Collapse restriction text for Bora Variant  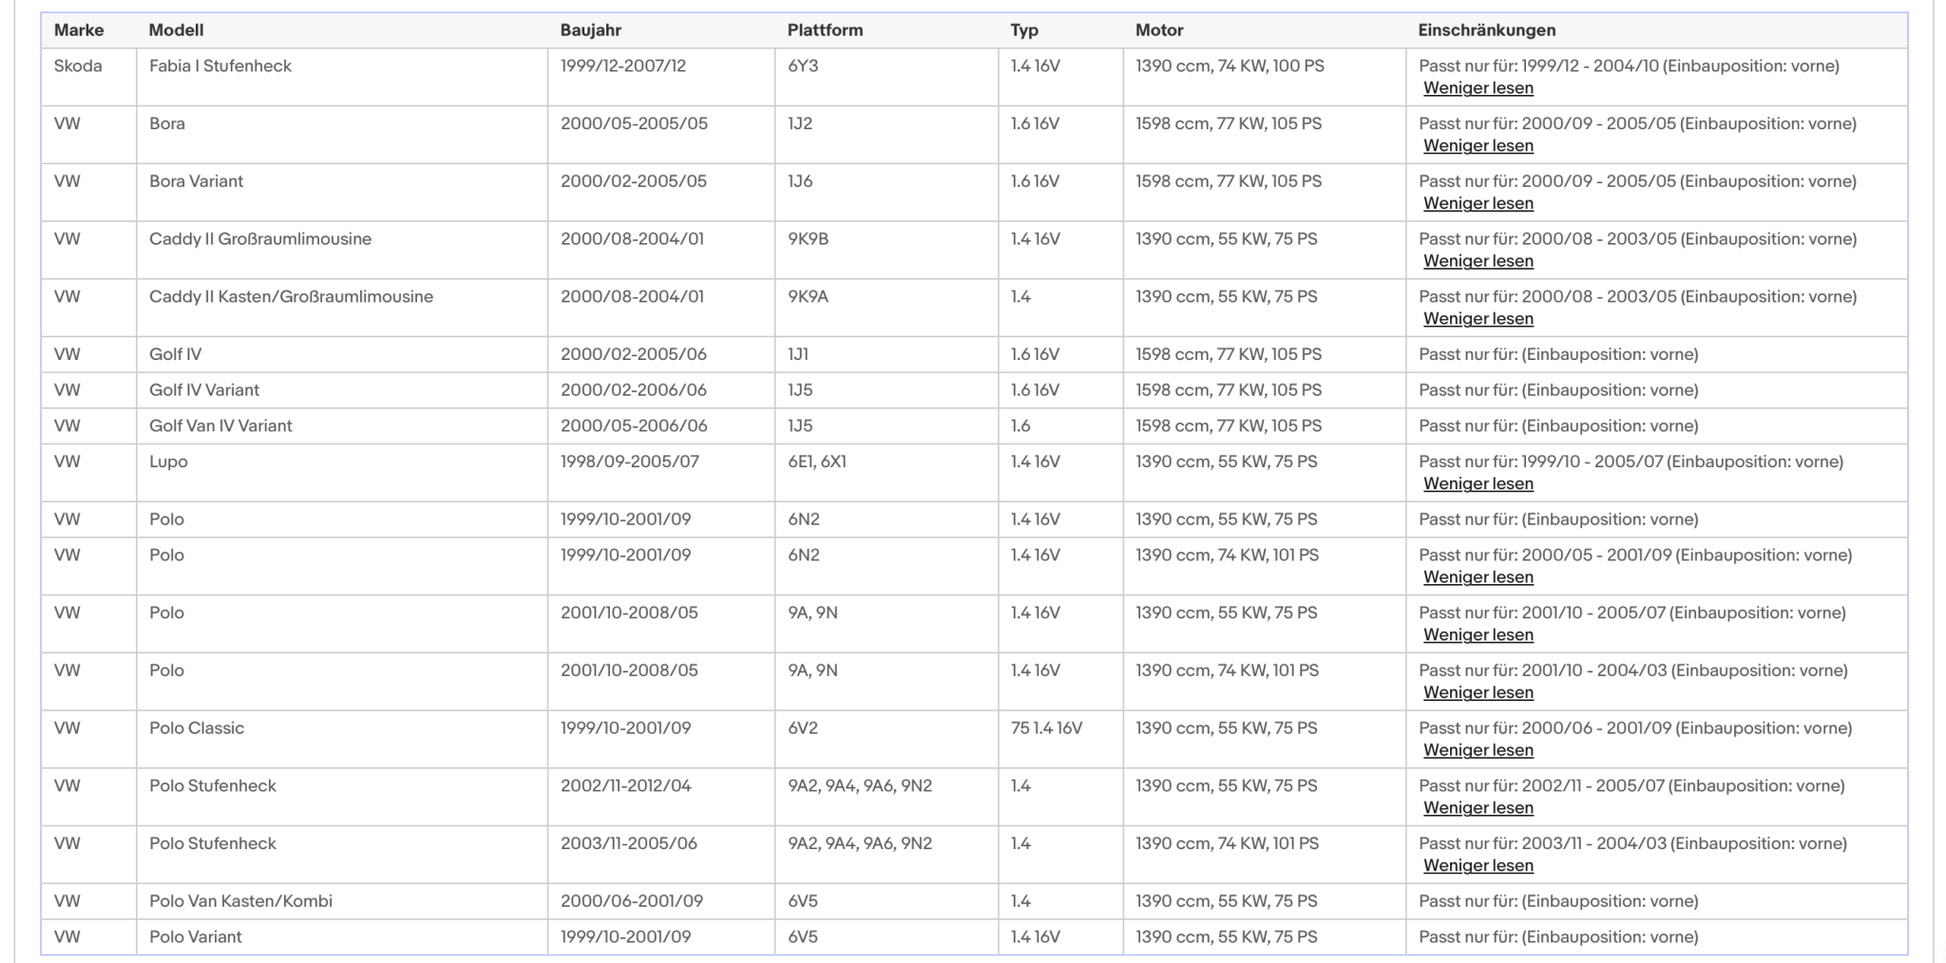point(1477,204)
